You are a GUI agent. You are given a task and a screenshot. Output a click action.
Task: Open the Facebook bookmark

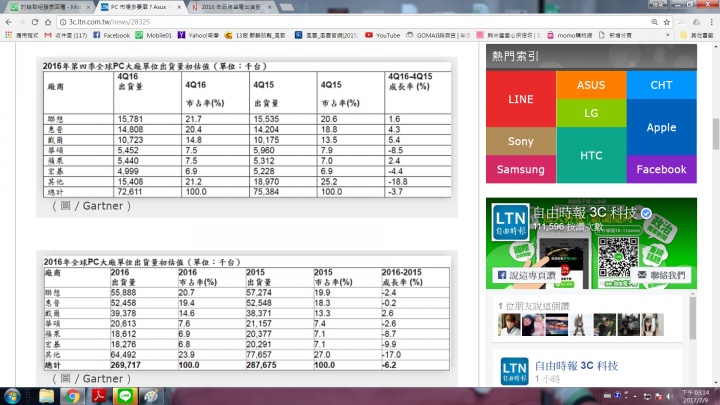(x=112, y=35)
